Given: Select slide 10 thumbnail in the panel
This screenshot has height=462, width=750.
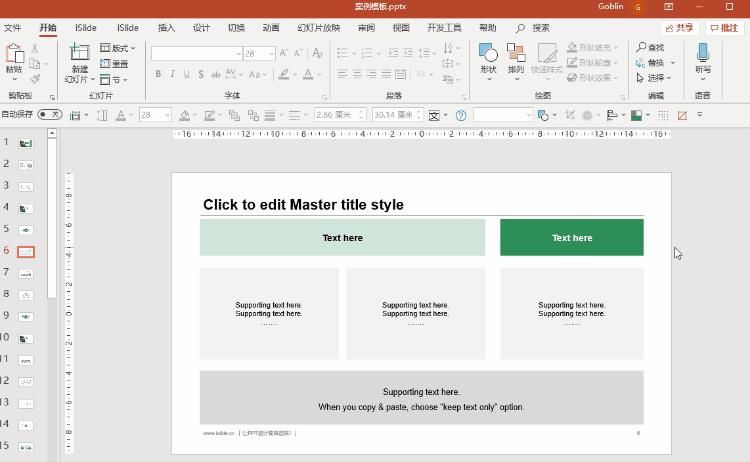Looking at the screenshot, I should tap(26, 338).
